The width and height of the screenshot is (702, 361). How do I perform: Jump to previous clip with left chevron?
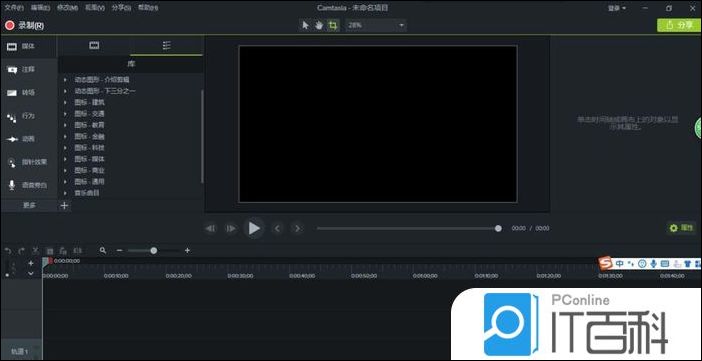(x=277, y=228)
